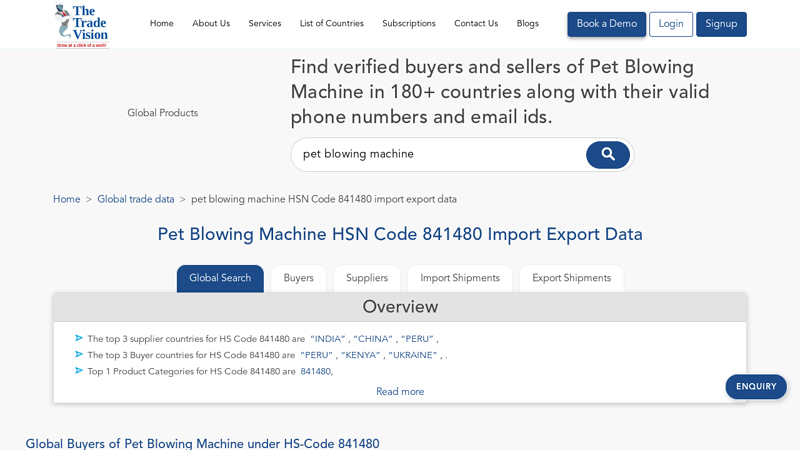Open the About Us page
This screenshot has width=800, height=450.
coord(211,23)
